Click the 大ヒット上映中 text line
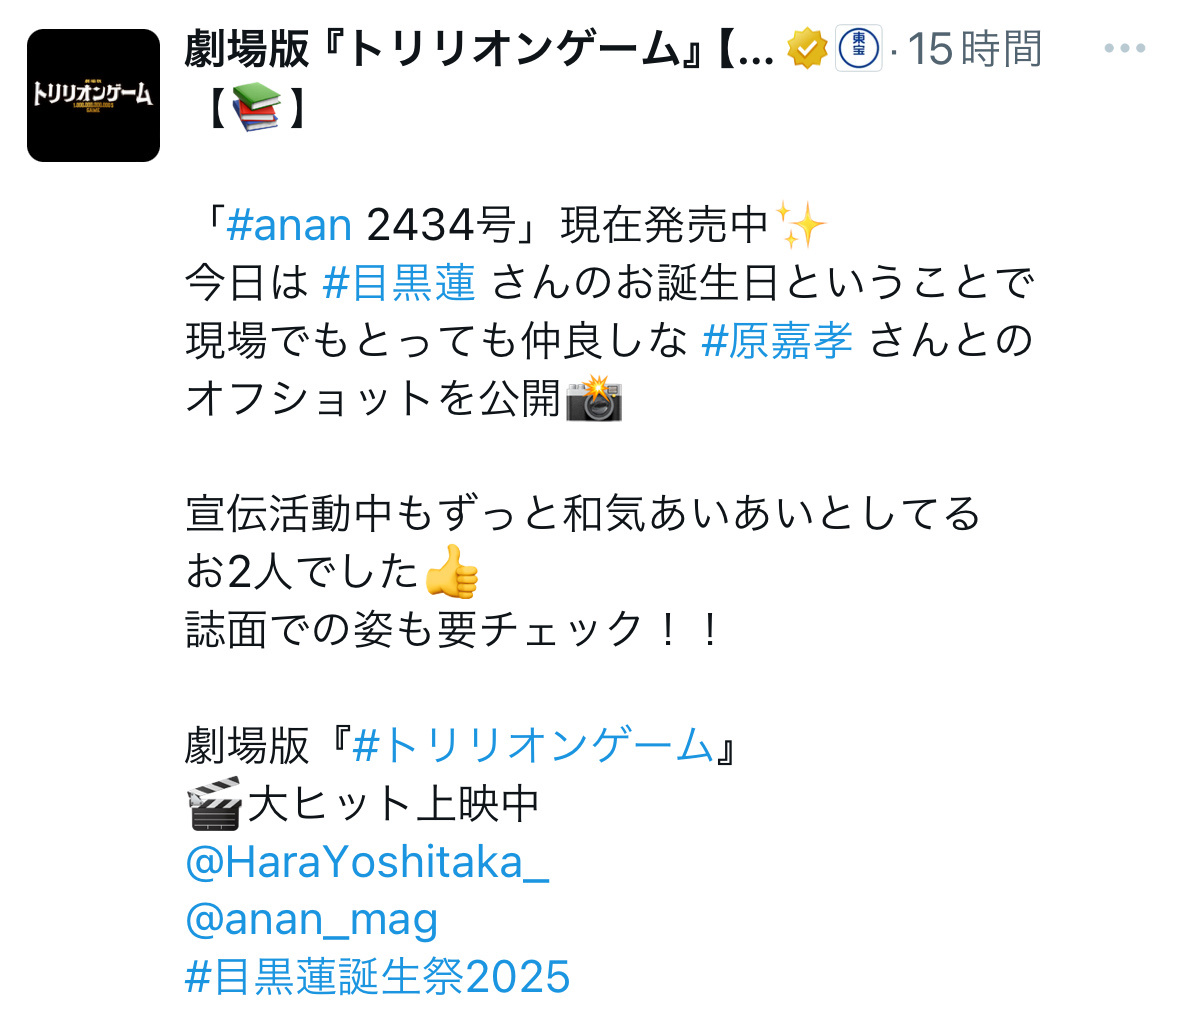 [393, 804]
